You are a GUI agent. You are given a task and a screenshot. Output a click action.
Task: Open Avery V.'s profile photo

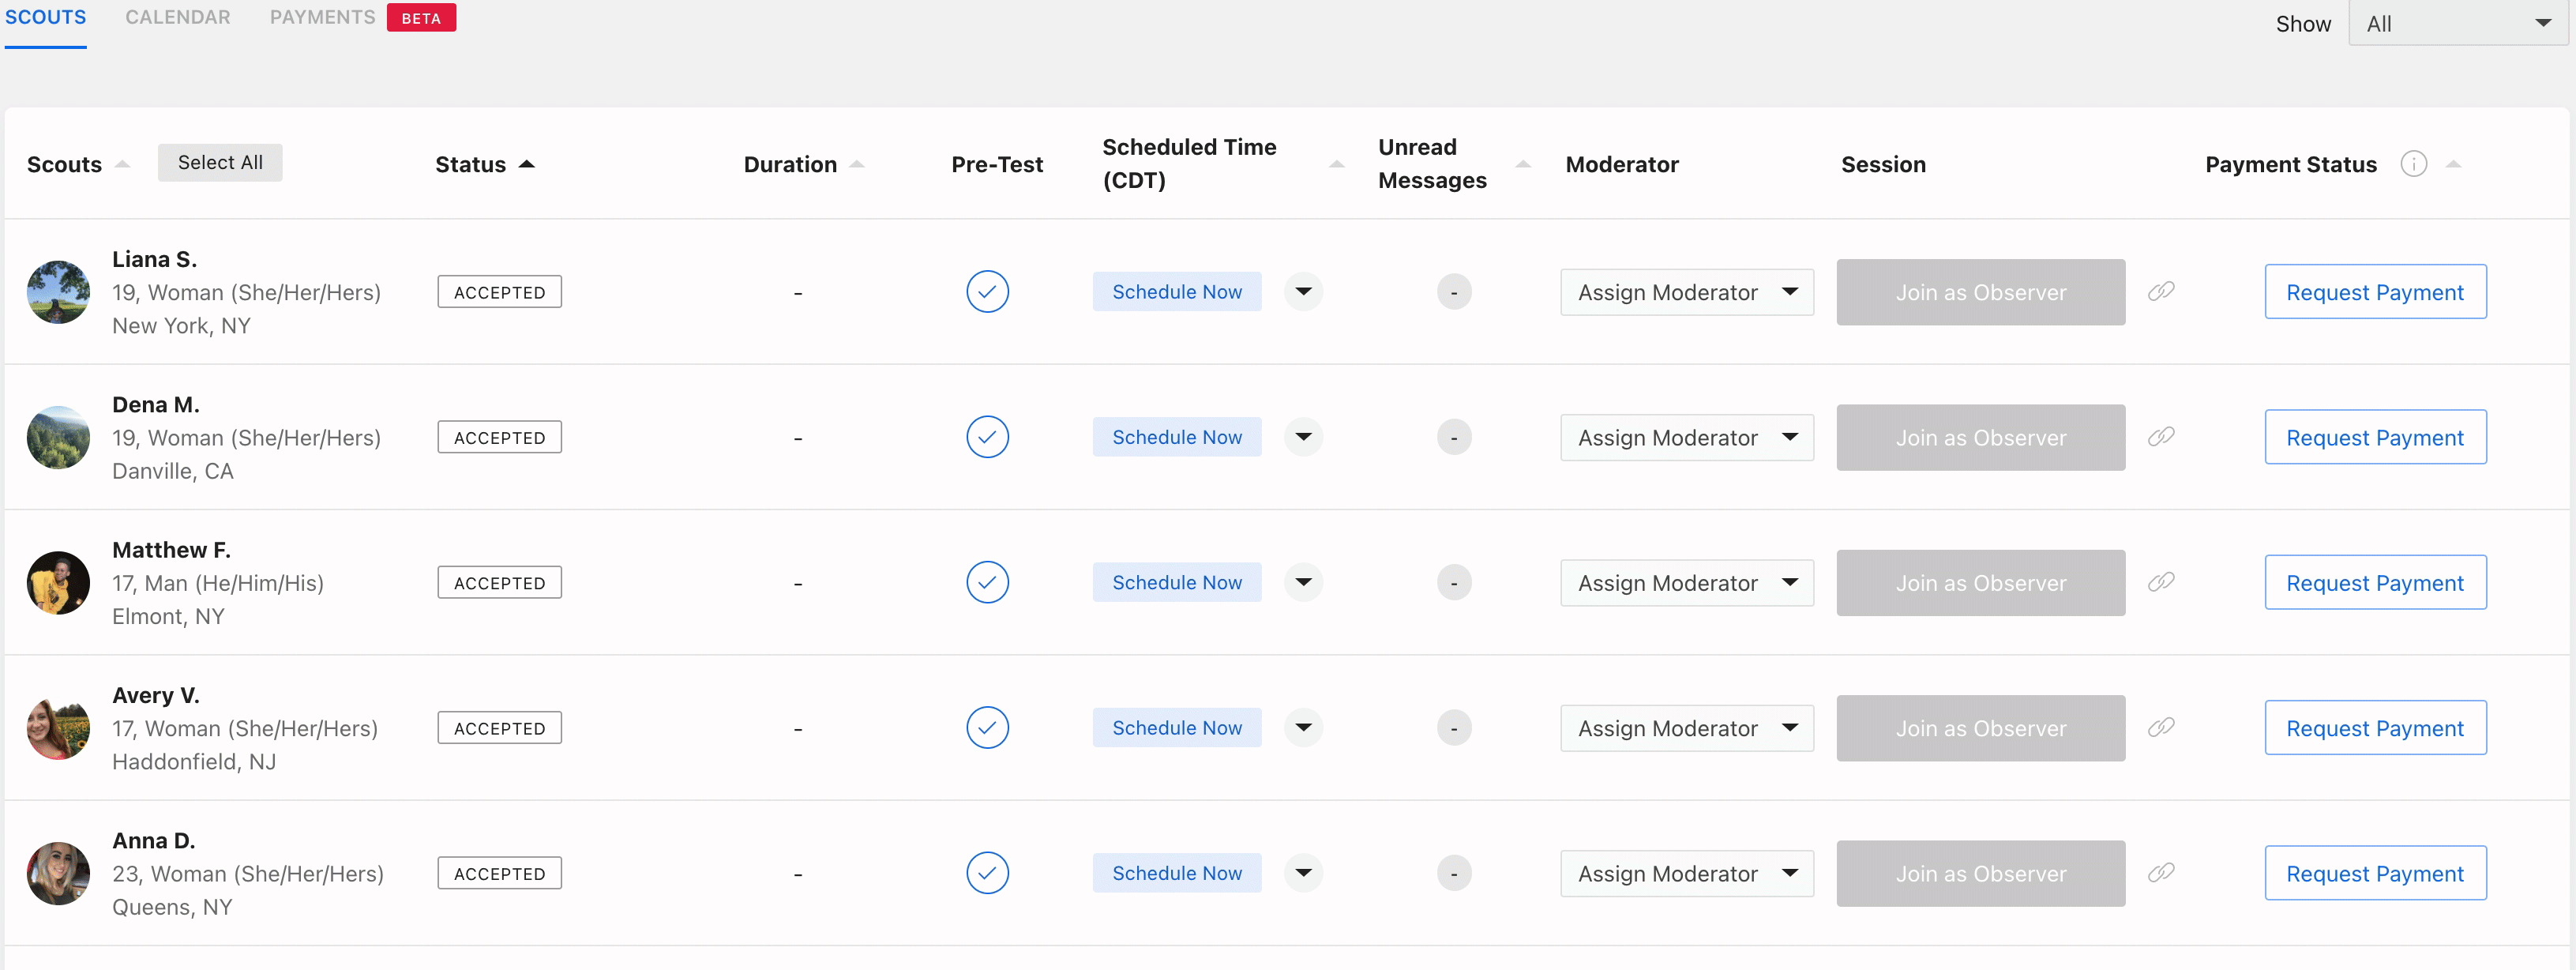click(x=58, y=728)
